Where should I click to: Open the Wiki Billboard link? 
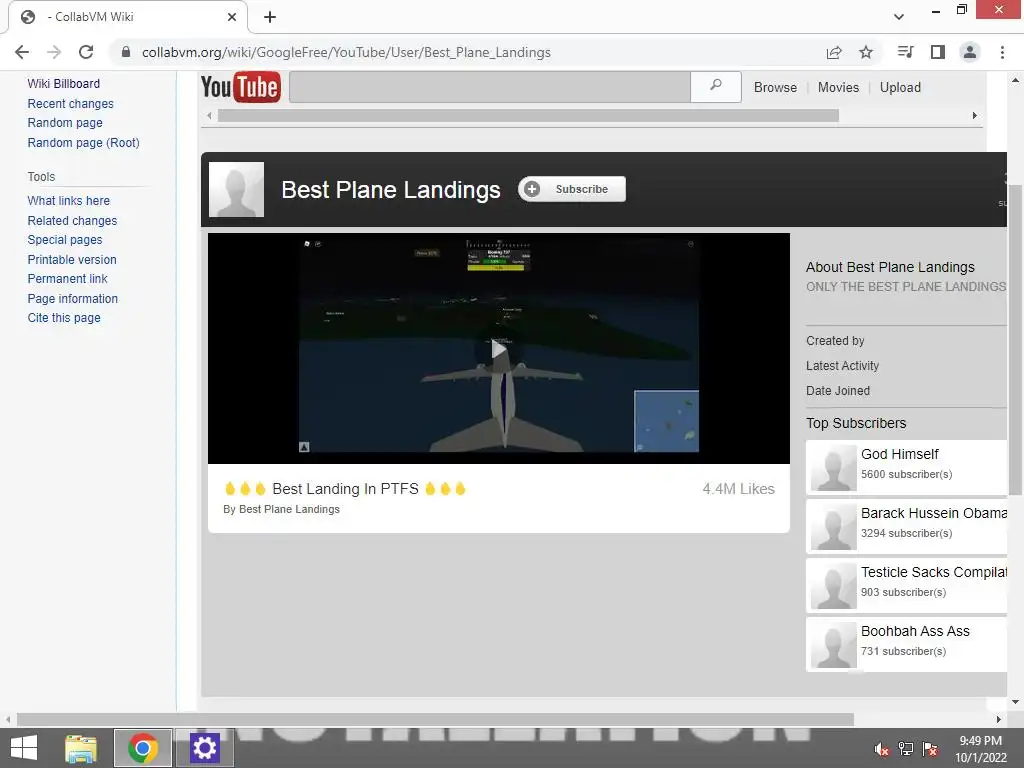[63, 84]
